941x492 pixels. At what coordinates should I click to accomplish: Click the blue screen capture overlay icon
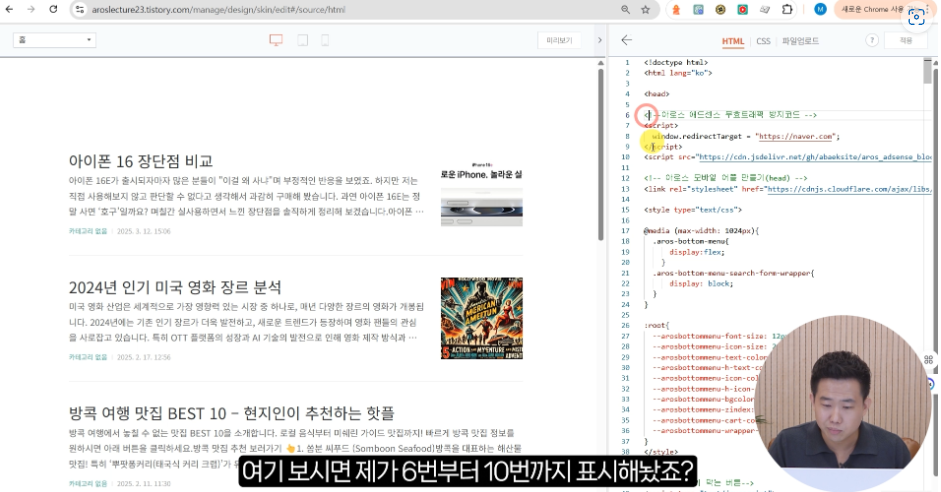(916, 17)
